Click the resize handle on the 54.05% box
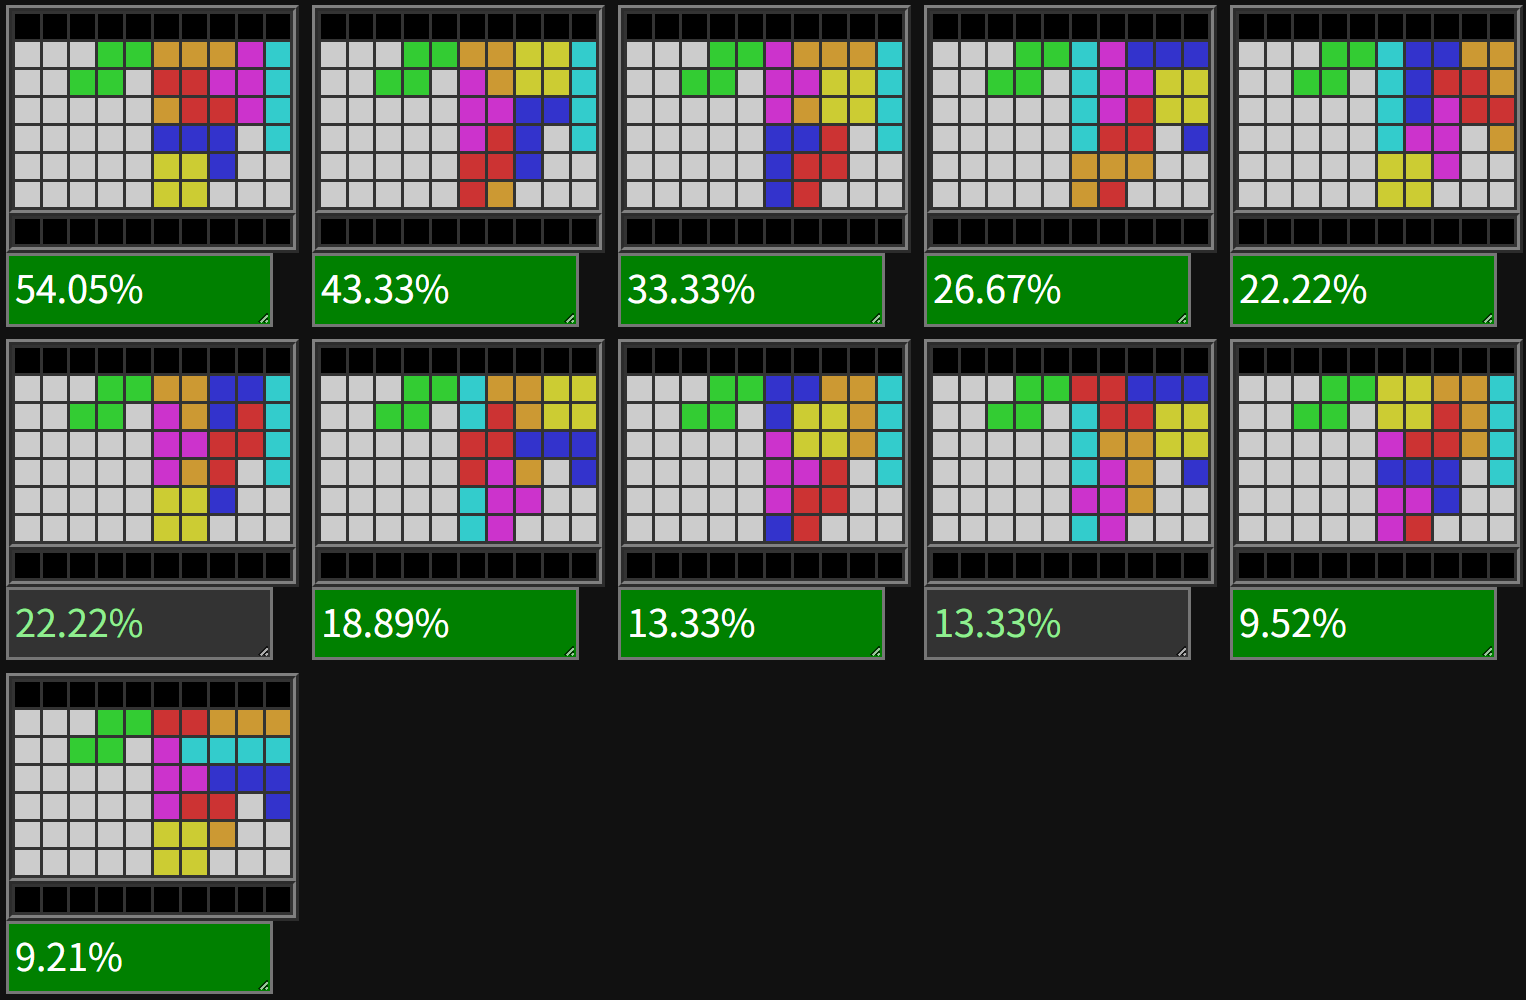This screenshot has height=1000, width=1526. (264, 319)
